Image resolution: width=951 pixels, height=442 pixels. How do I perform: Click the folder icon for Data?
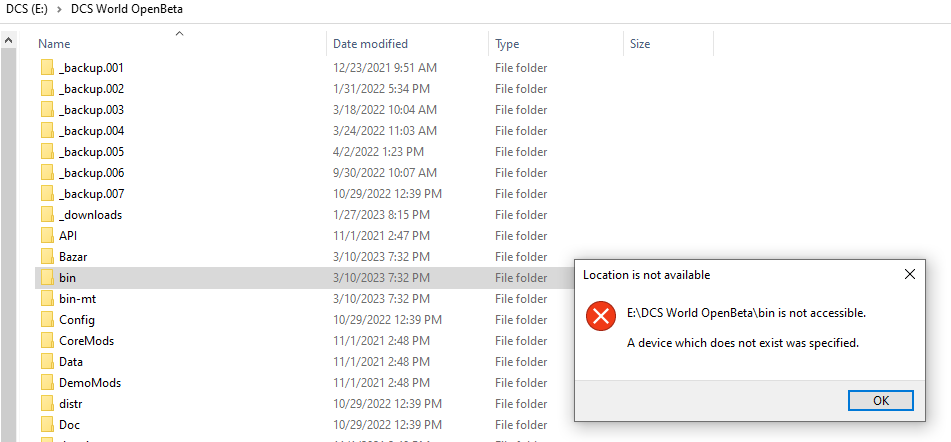pos(48,362)
